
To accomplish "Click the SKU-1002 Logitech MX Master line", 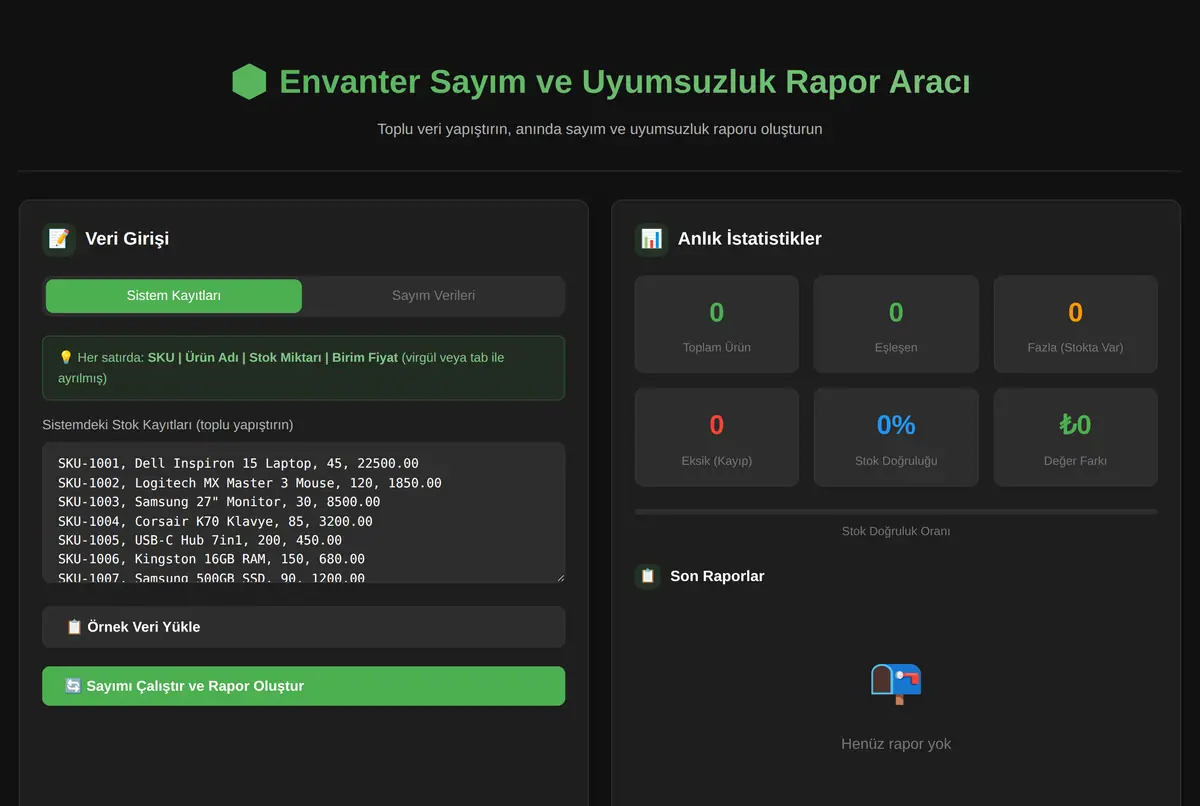I will pyautogui.click(x=250, y=483).
